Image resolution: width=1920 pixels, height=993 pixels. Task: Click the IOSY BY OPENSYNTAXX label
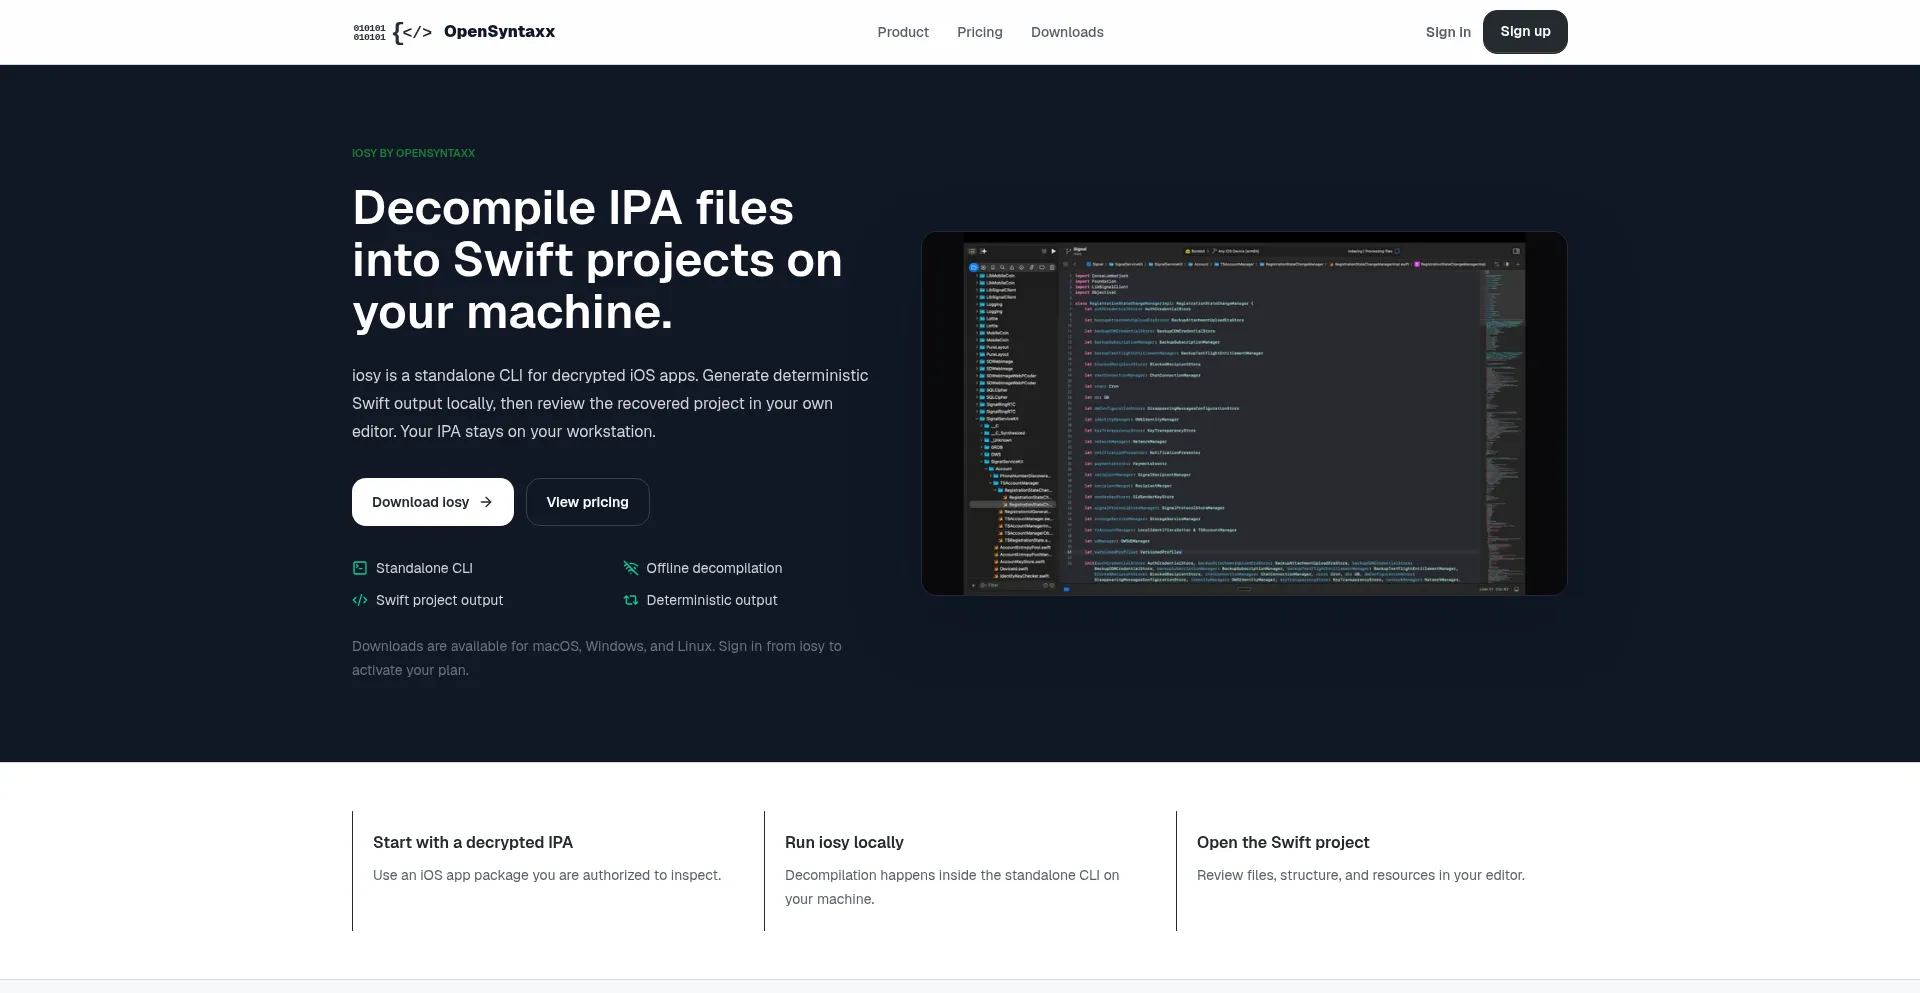pos(414,153)
